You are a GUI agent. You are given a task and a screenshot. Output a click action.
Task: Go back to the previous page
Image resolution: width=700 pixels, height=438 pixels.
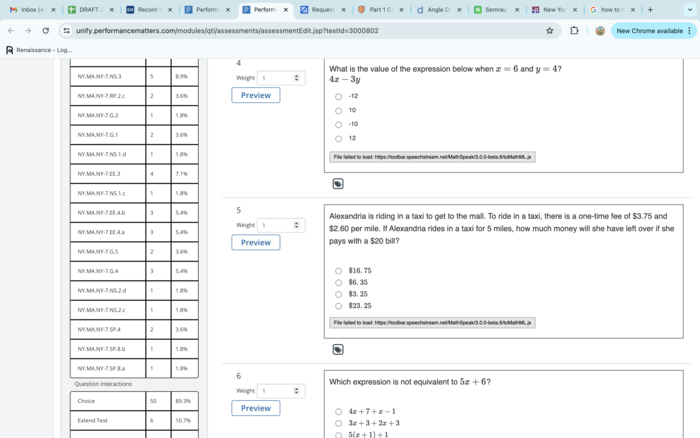pos(11,31)
